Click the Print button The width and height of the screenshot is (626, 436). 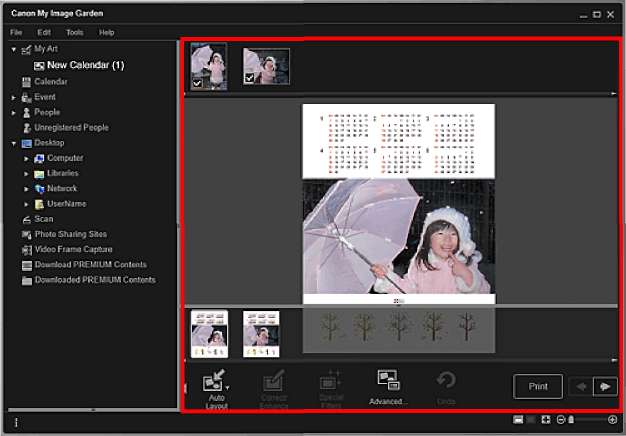(537, 386)
